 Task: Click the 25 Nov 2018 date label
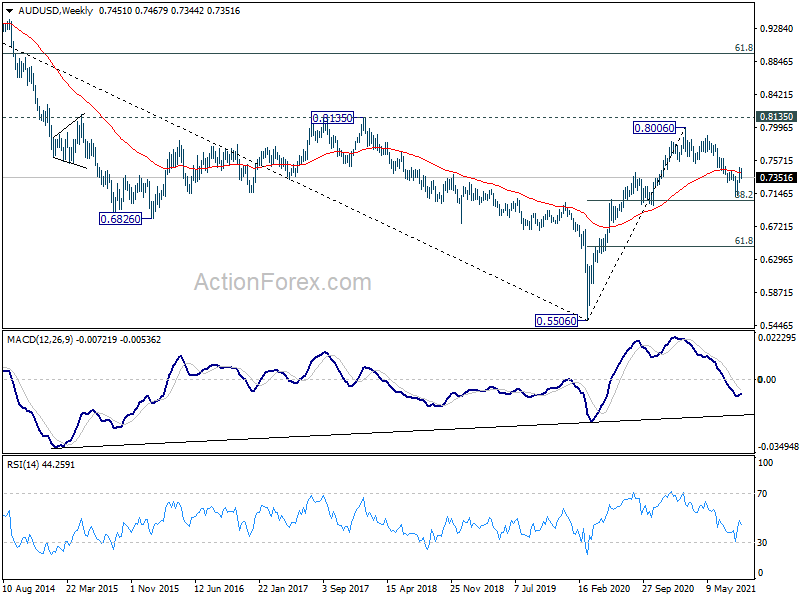pos(477,588)
